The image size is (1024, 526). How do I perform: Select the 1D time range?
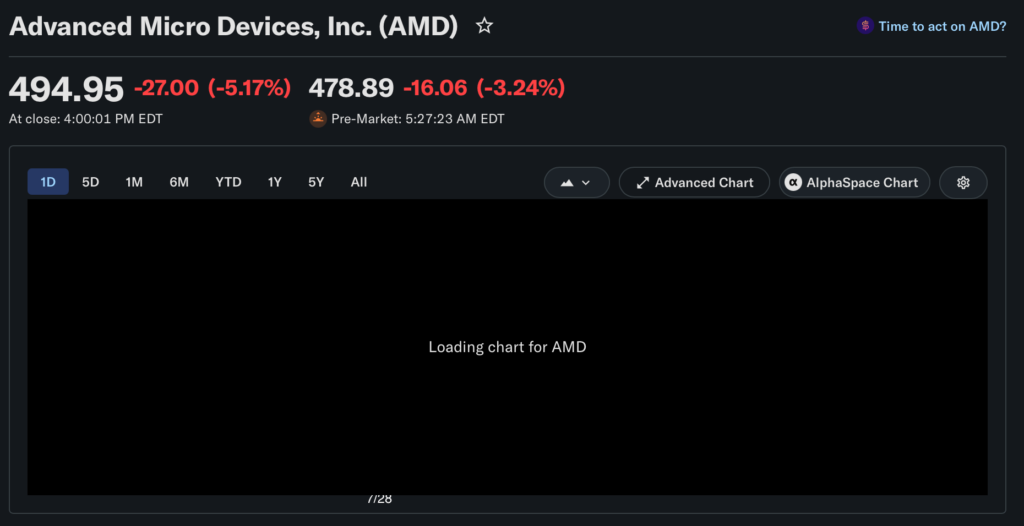click(x=48, y=182)
